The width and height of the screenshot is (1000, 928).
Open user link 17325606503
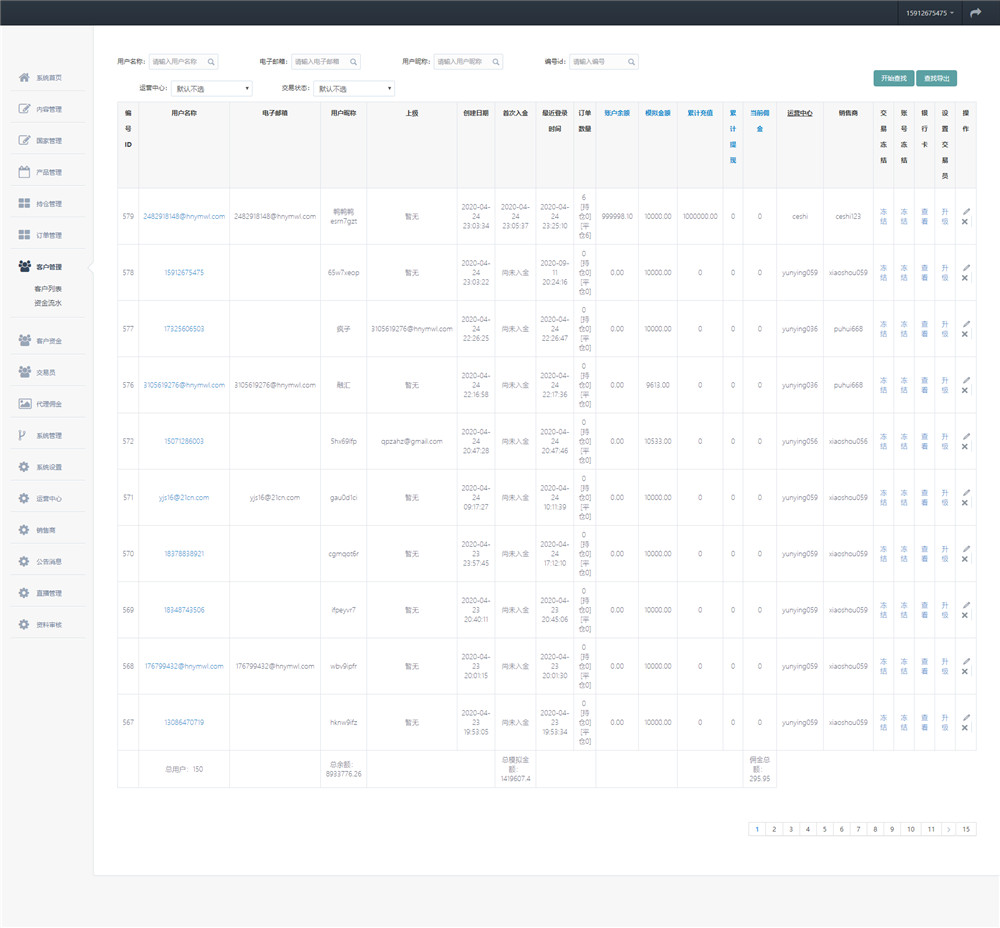184,329
